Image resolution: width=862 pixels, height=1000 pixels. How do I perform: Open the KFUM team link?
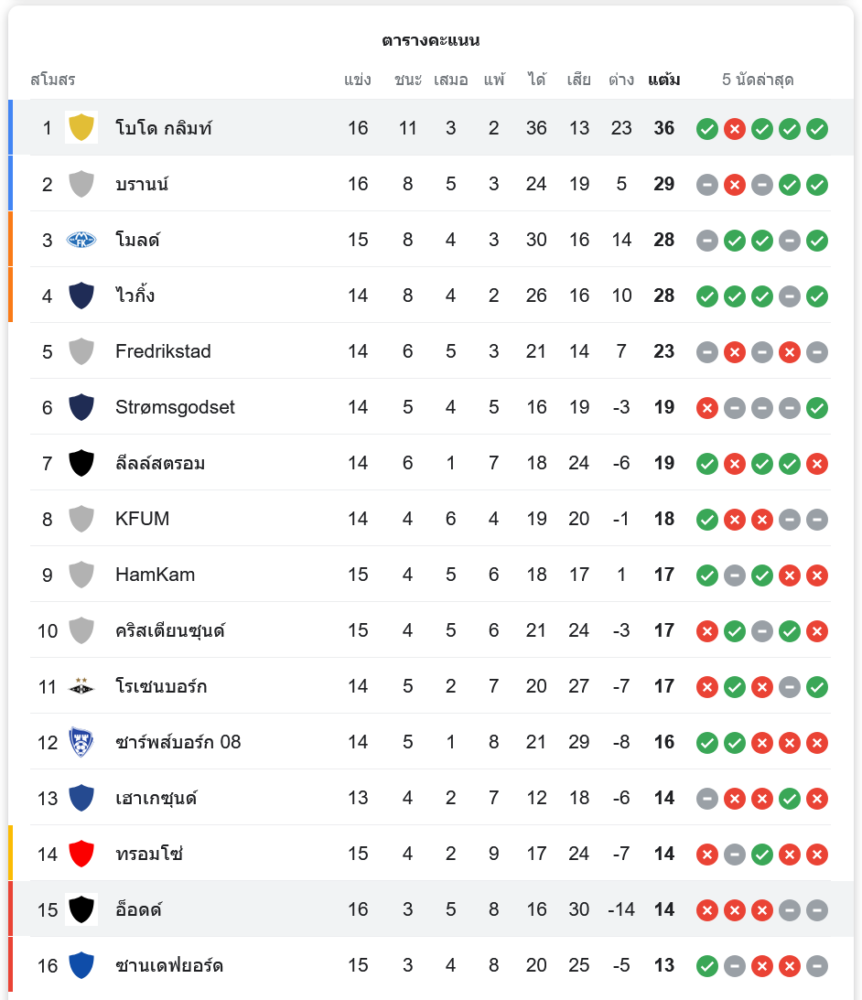(142, 518)
